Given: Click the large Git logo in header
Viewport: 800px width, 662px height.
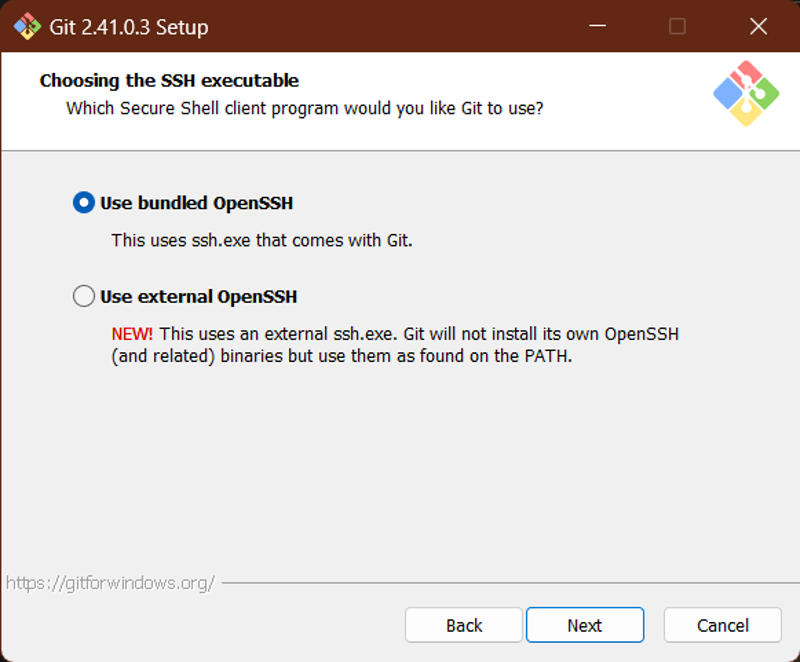Looking at the screenshot, I should pyautogui.click(x=746, y=93).
